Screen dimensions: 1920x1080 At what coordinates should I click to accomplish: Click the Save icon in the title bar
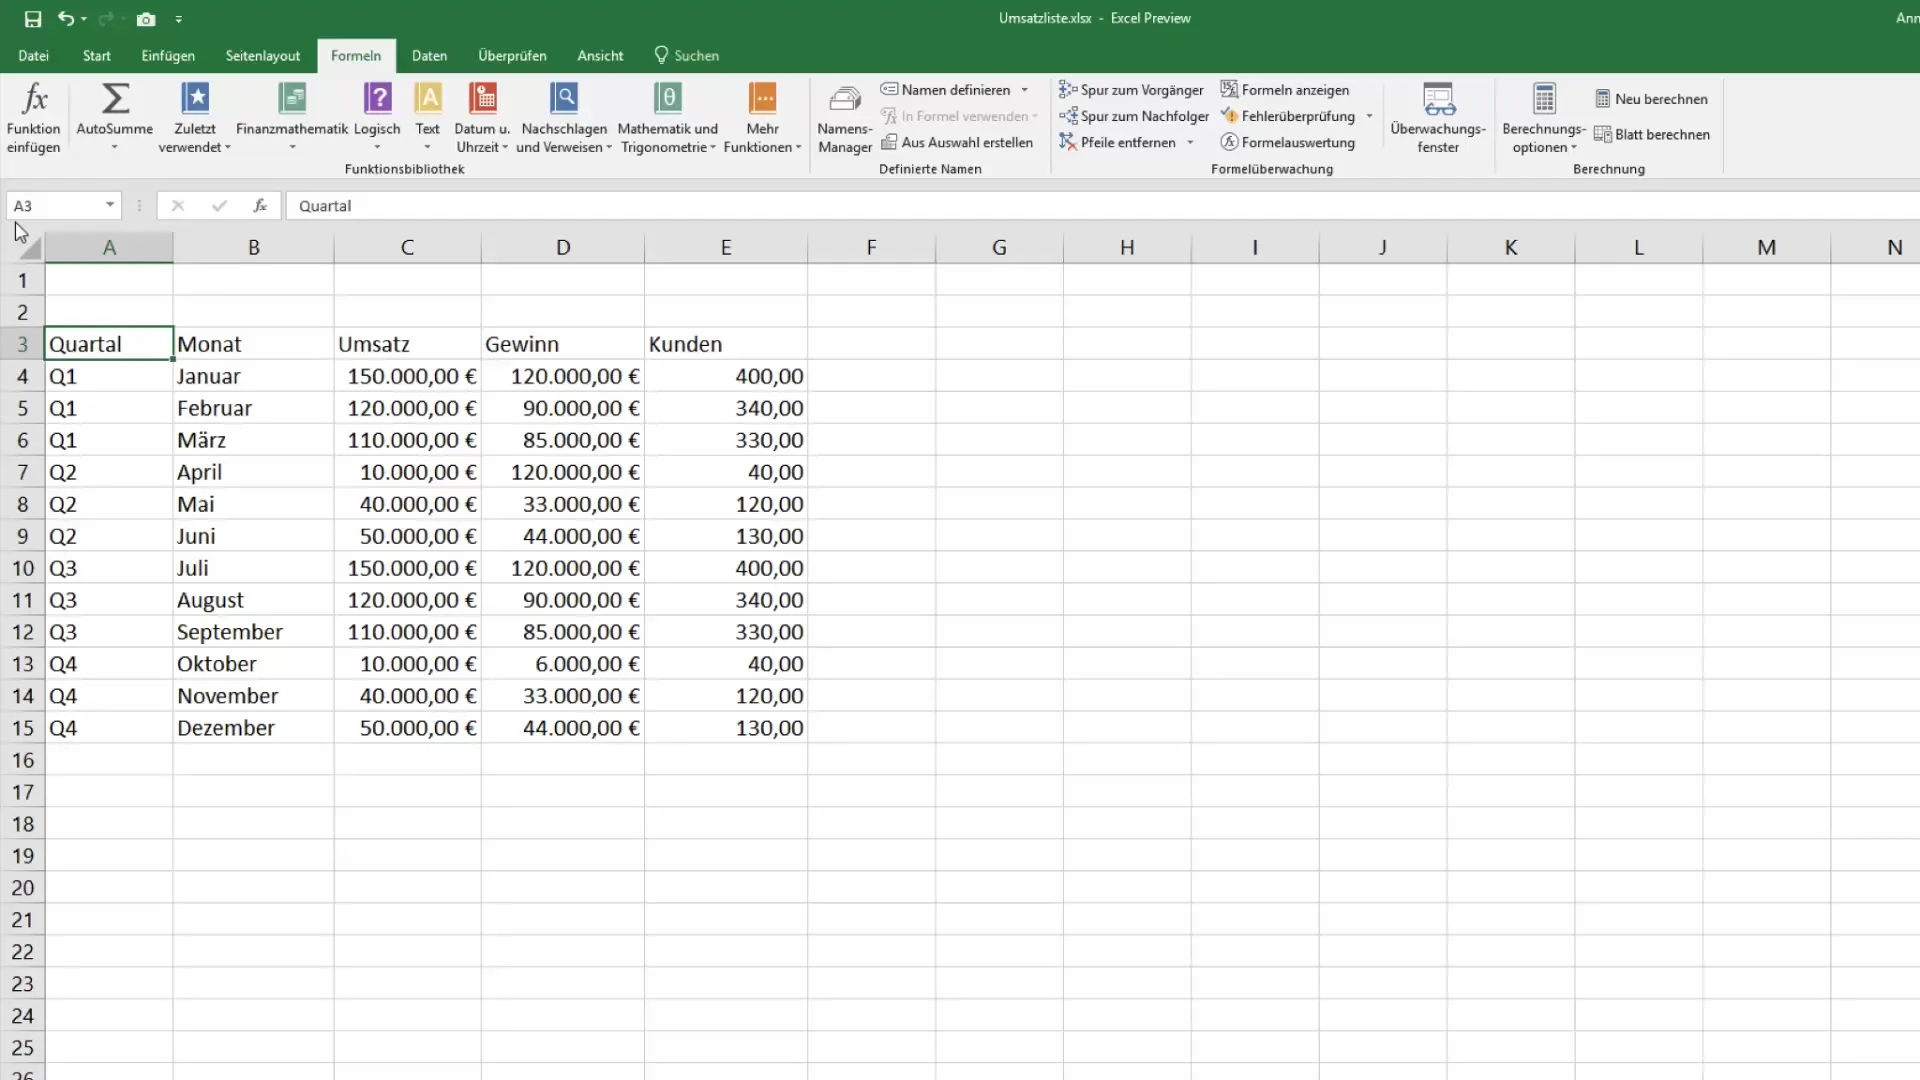(x=33, y=19)
